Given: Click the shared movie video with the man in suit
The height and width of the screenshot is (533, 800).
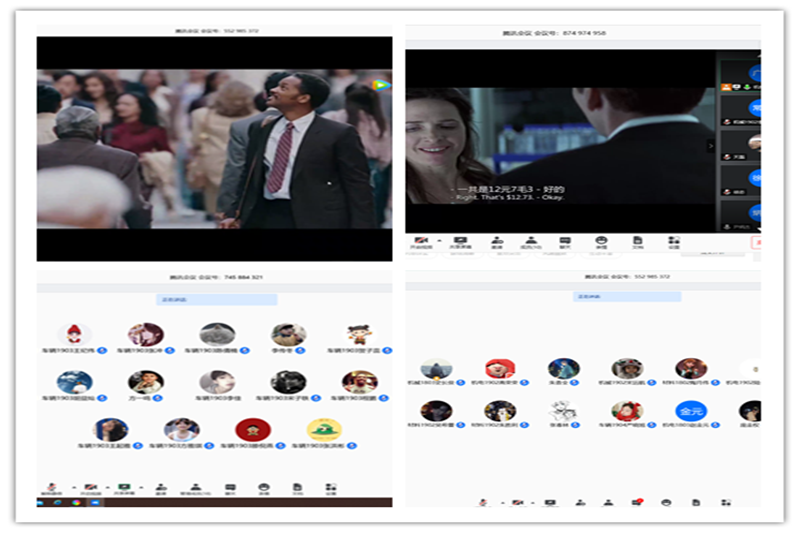Looking at the screenshot, I should [x=214, y=149].
